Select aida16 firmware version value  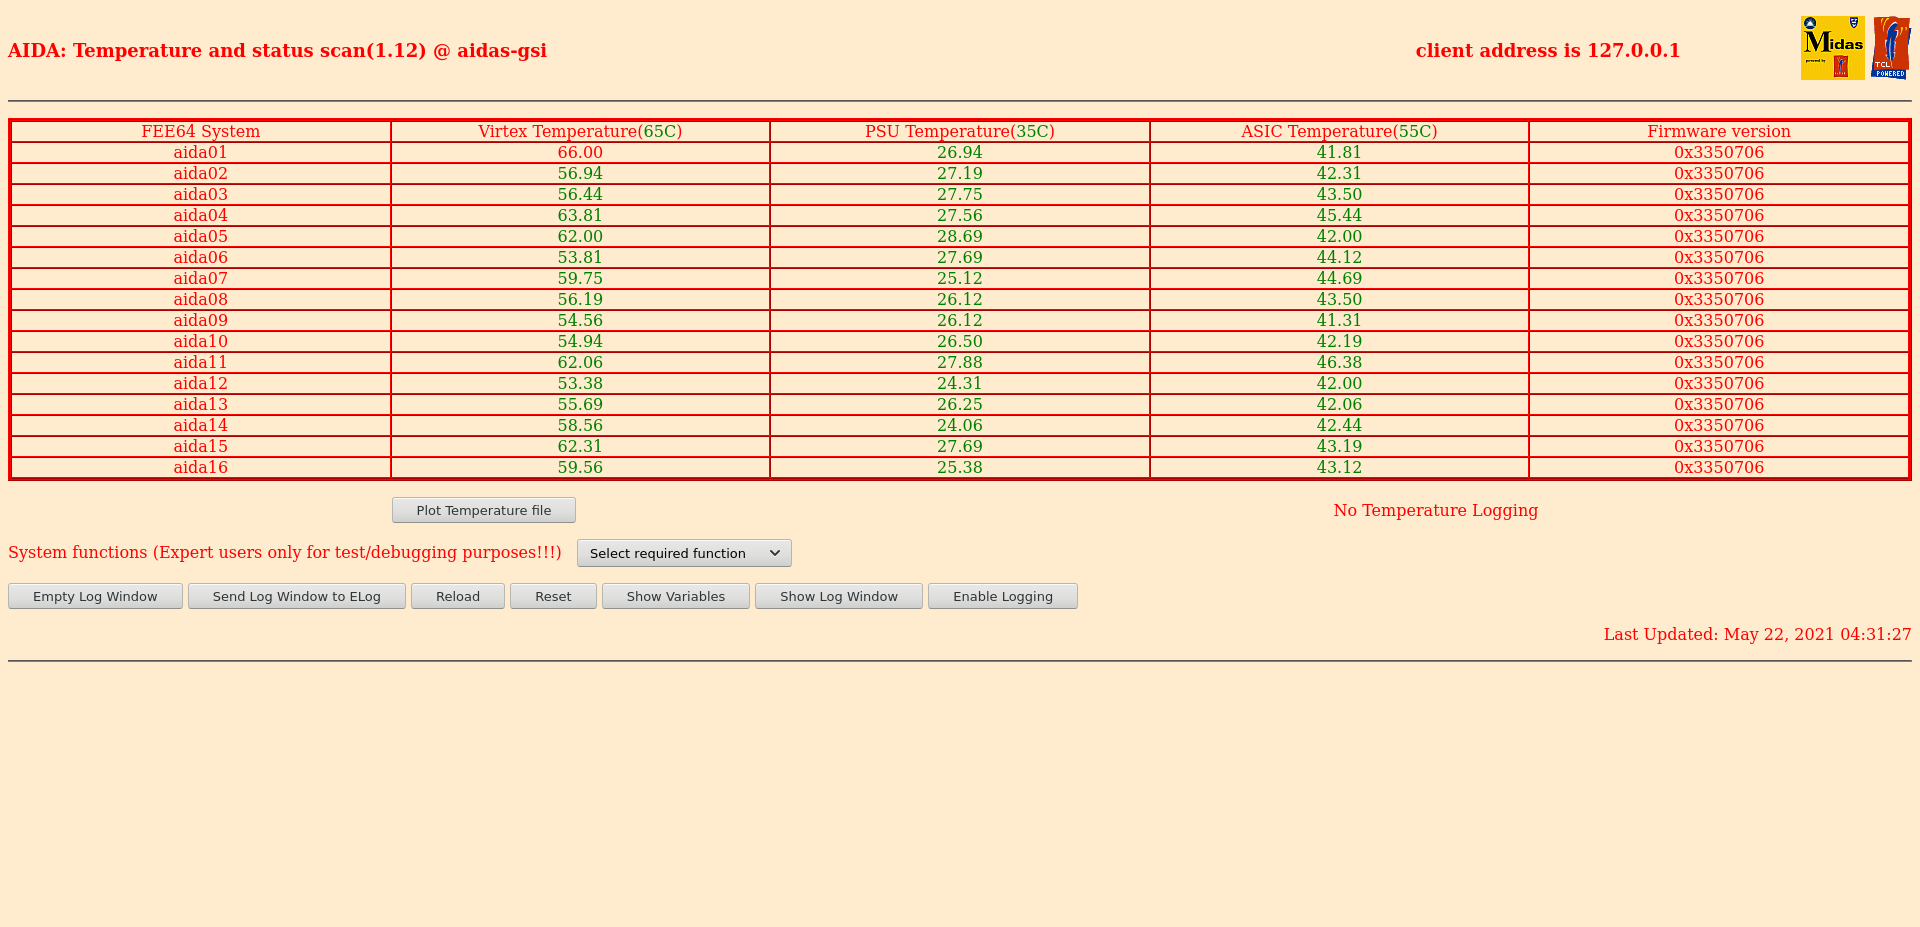pos(1719,468)
